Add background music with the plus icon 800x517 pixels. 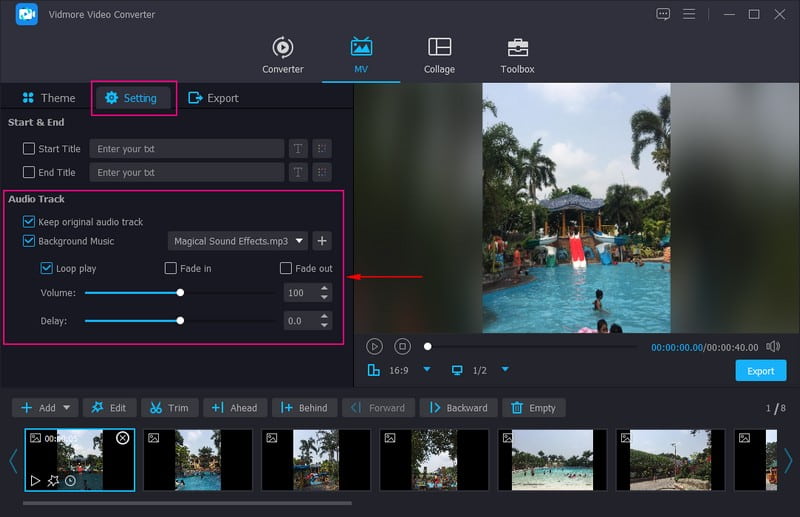tap(321, 241)
